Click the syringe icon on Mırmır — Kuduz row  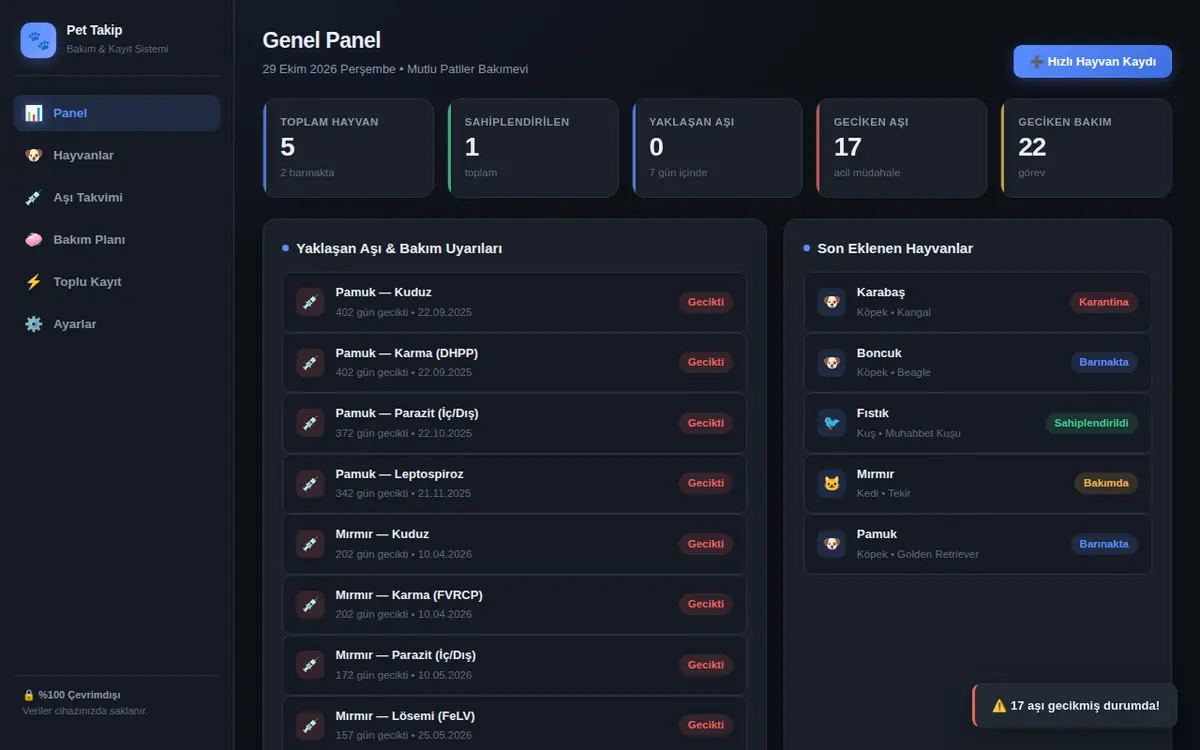pyautogui.click(x=310, y=544)
